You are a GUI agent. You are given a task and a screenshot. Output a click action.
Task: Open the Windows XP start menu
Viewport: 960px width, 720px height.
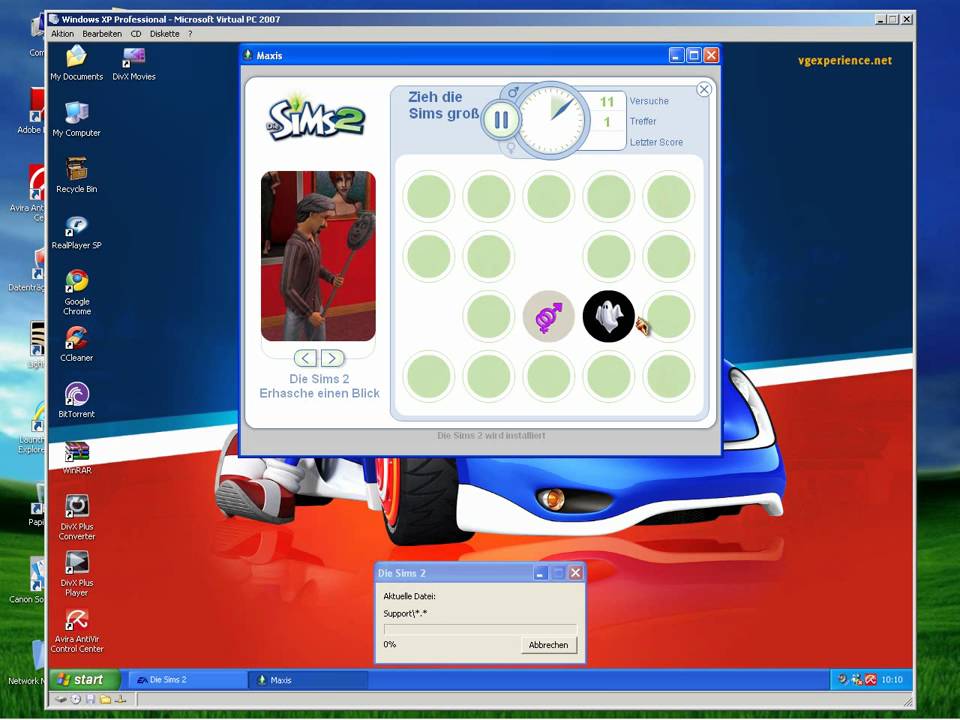coord(84,680)
